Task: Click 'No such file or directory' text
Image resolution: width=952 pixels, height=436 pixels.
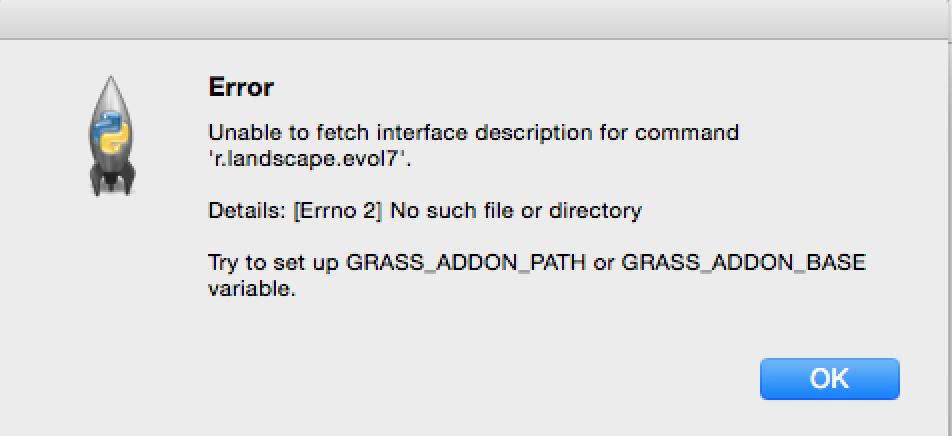Action: (515, 211)
